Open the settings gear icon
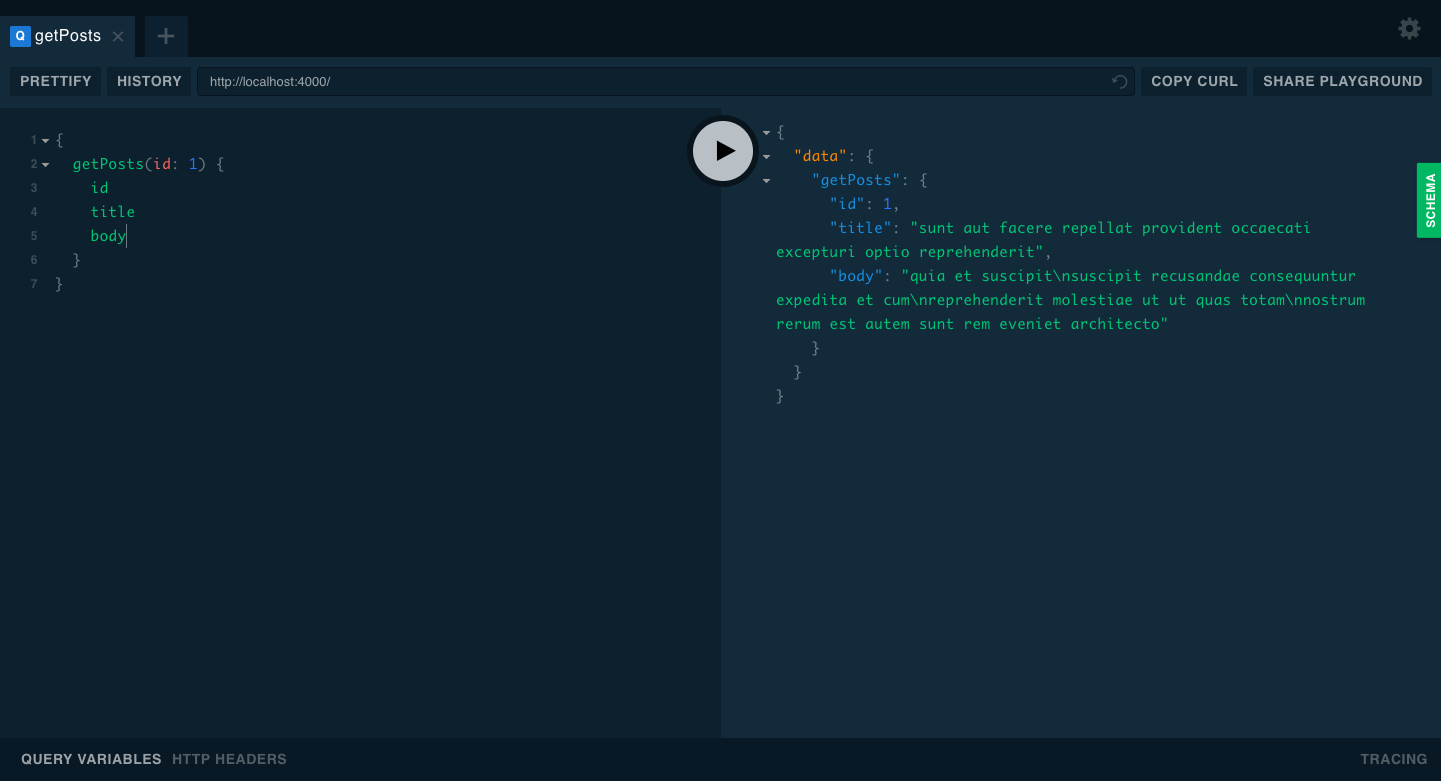1442x781 pixels. click(1409, 29)
